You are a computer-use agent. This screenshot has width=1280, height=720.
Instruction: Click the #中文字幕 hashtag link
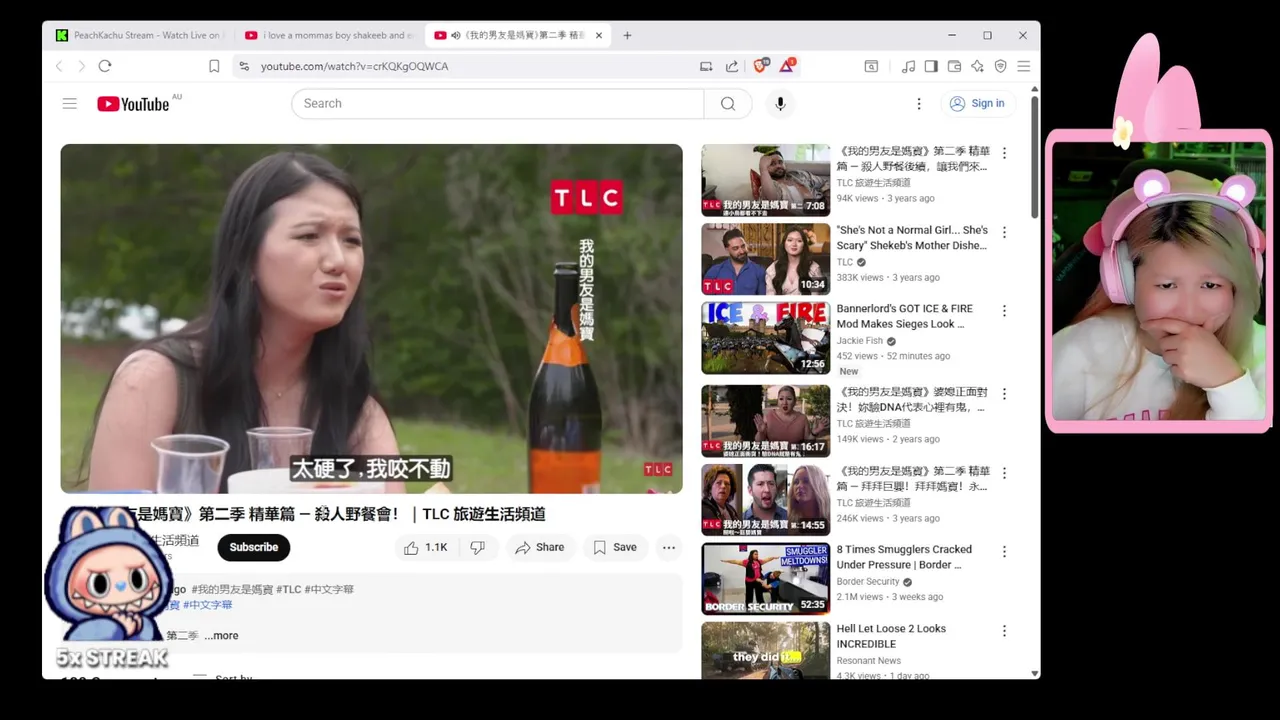pos(208,605)
